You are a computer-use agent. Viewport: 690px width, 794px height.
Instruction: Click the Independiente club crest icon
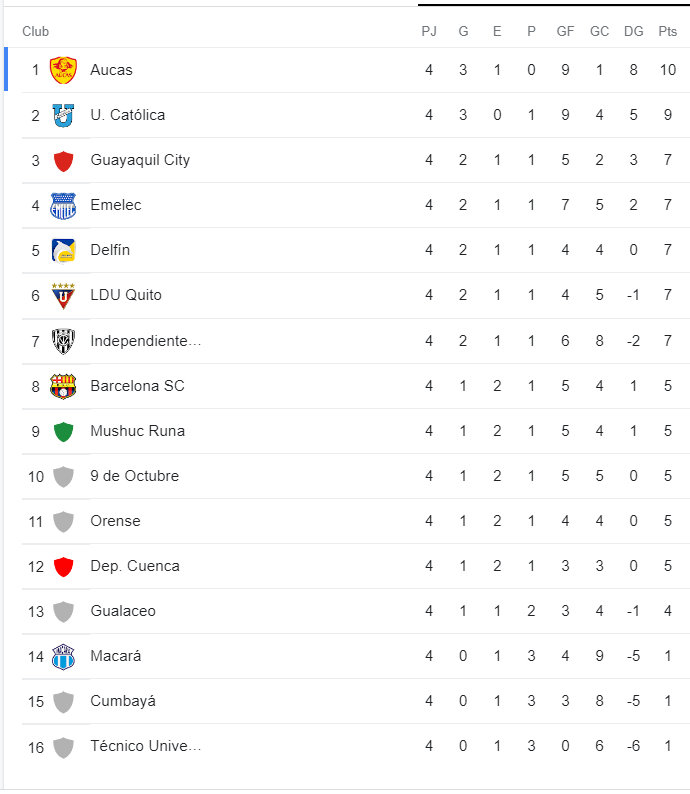click(64, 341)
